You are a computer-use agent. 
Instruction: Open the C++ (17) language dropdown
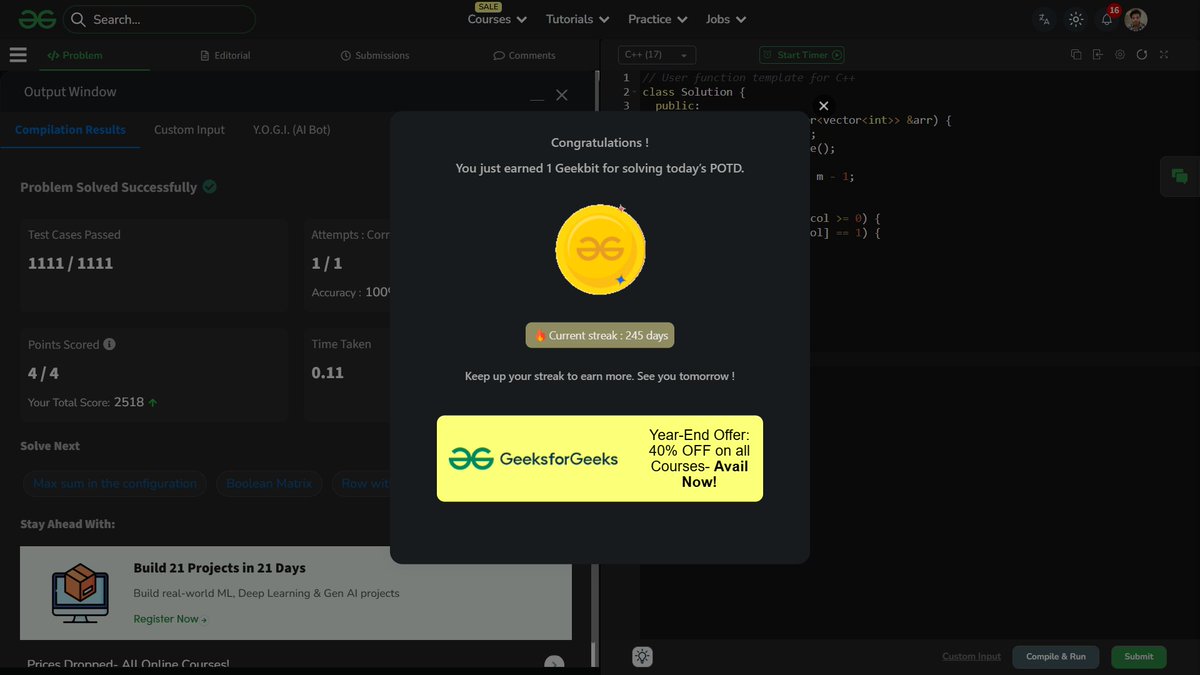pyautogui.click(x=655, y=55)
